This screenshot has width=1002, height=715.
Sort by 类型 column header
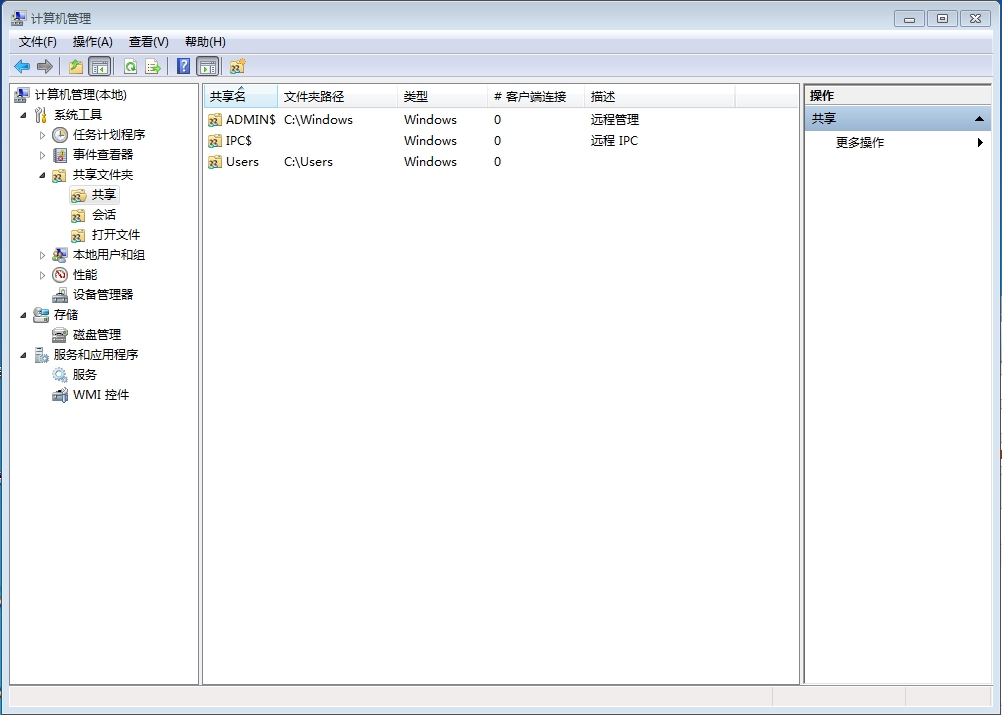point(442,96)
